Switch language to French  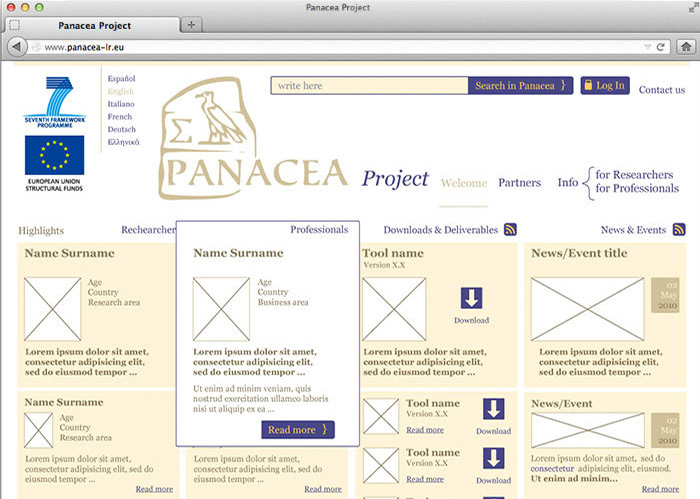pyautogui.click(x=120, y=116)
